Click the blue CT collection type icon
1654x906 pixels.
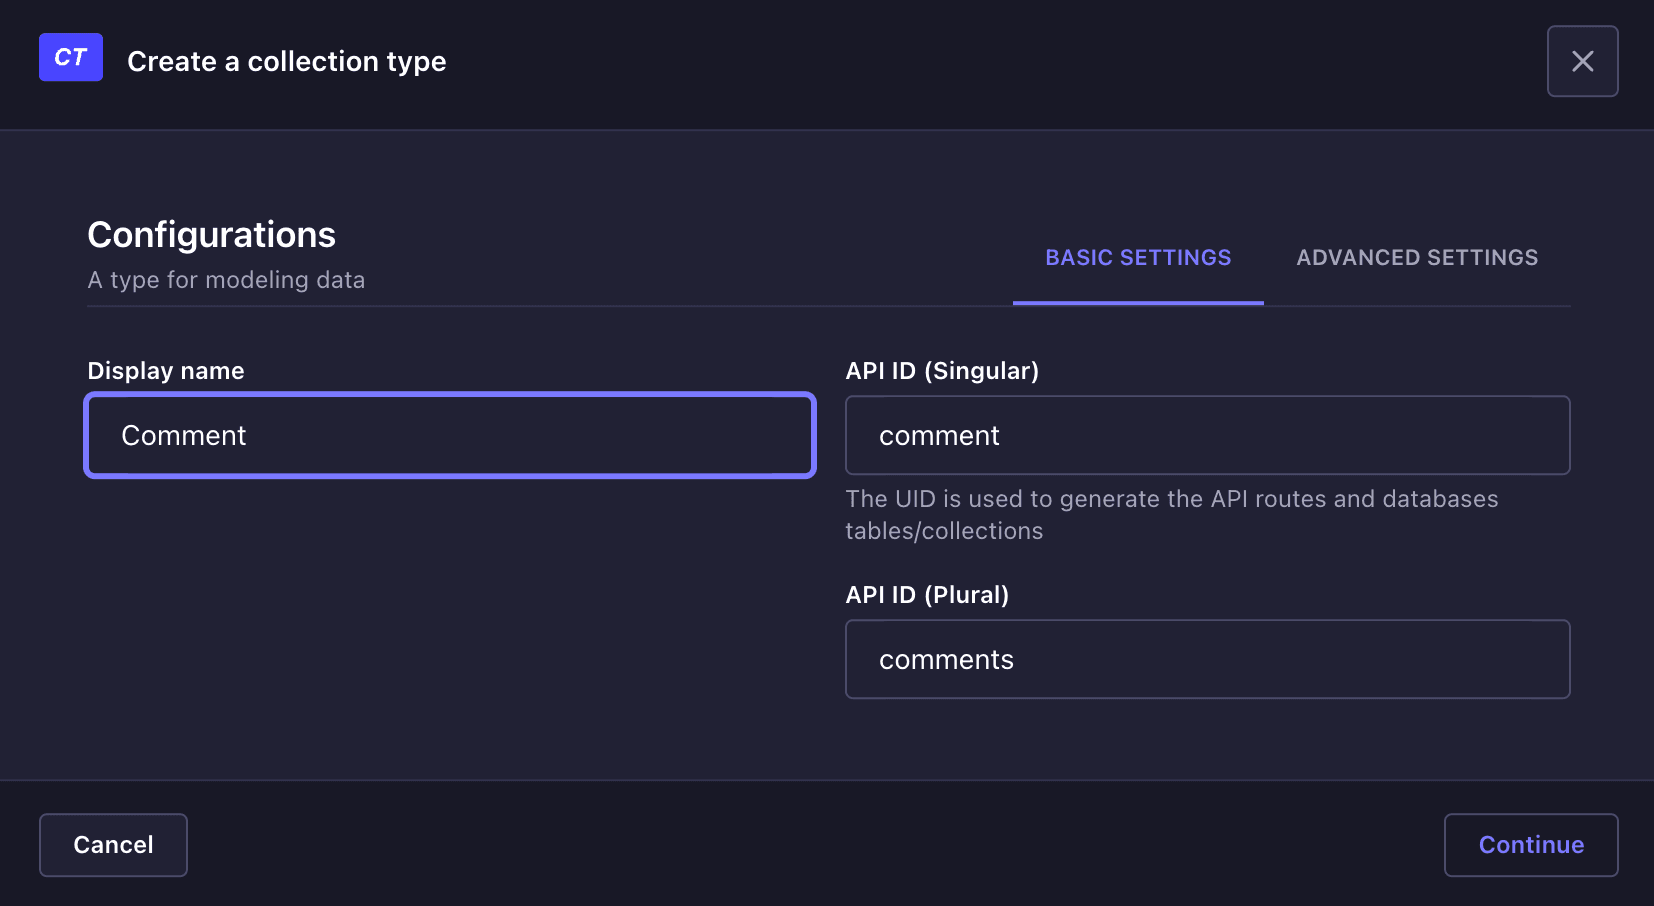[x=70, y=58]
